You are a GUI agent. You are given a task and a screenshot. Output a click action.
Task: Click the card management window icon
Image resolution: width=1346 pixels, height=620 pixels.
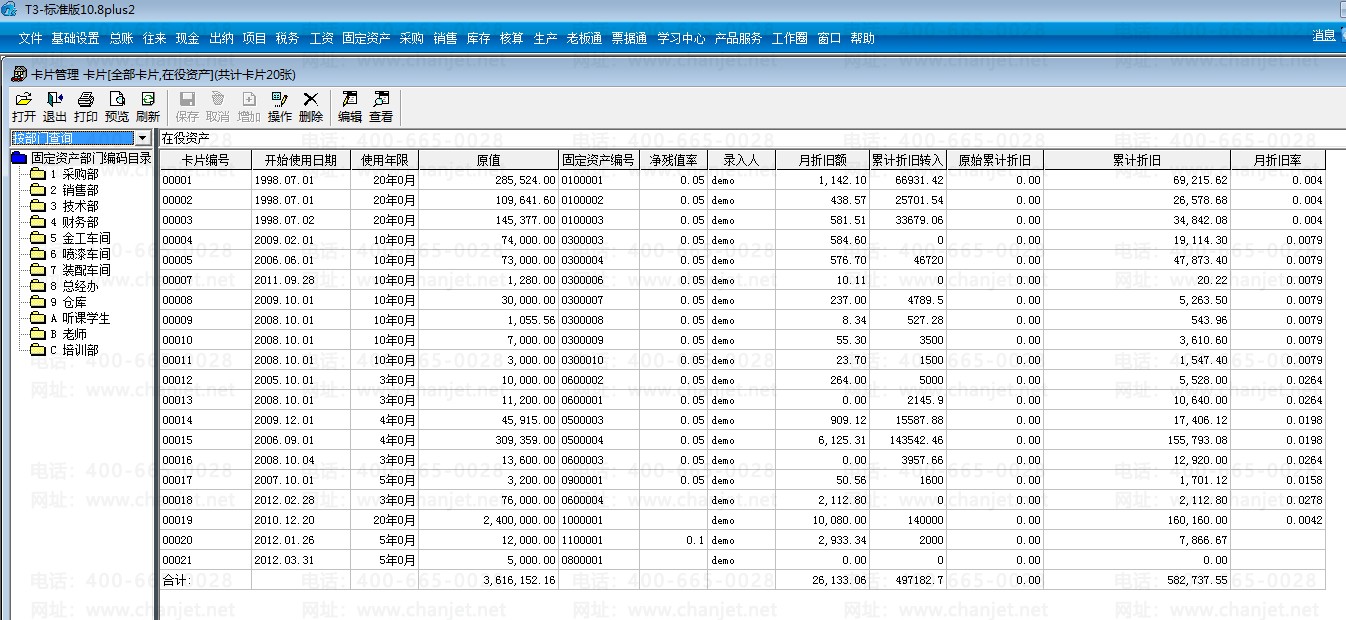pyautogui.click(x=18, y=74)
